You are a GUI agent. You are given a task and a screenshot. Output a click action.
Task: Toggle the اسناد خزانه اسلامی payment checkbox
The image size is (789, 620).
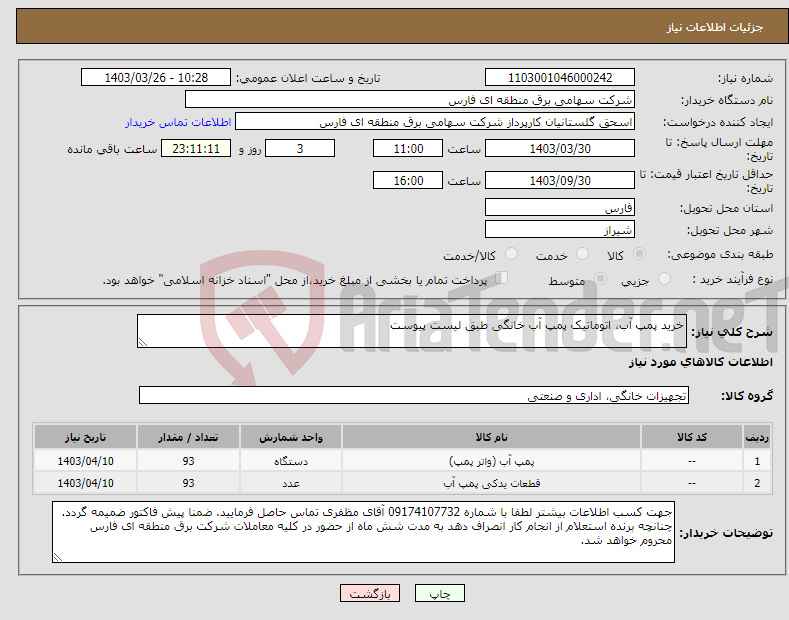click(501, 278)
